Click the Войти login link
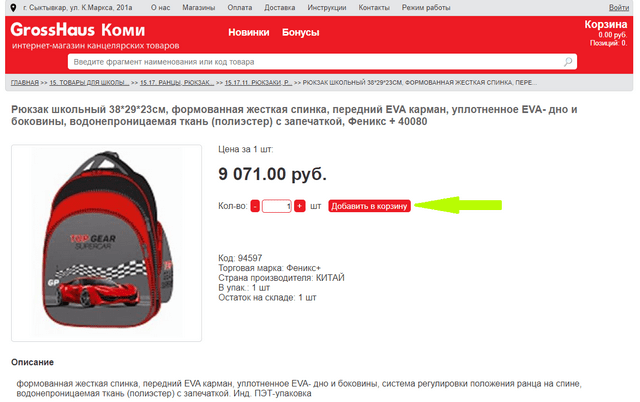Viewport: 640px width, 402px height. coord(619,8)
